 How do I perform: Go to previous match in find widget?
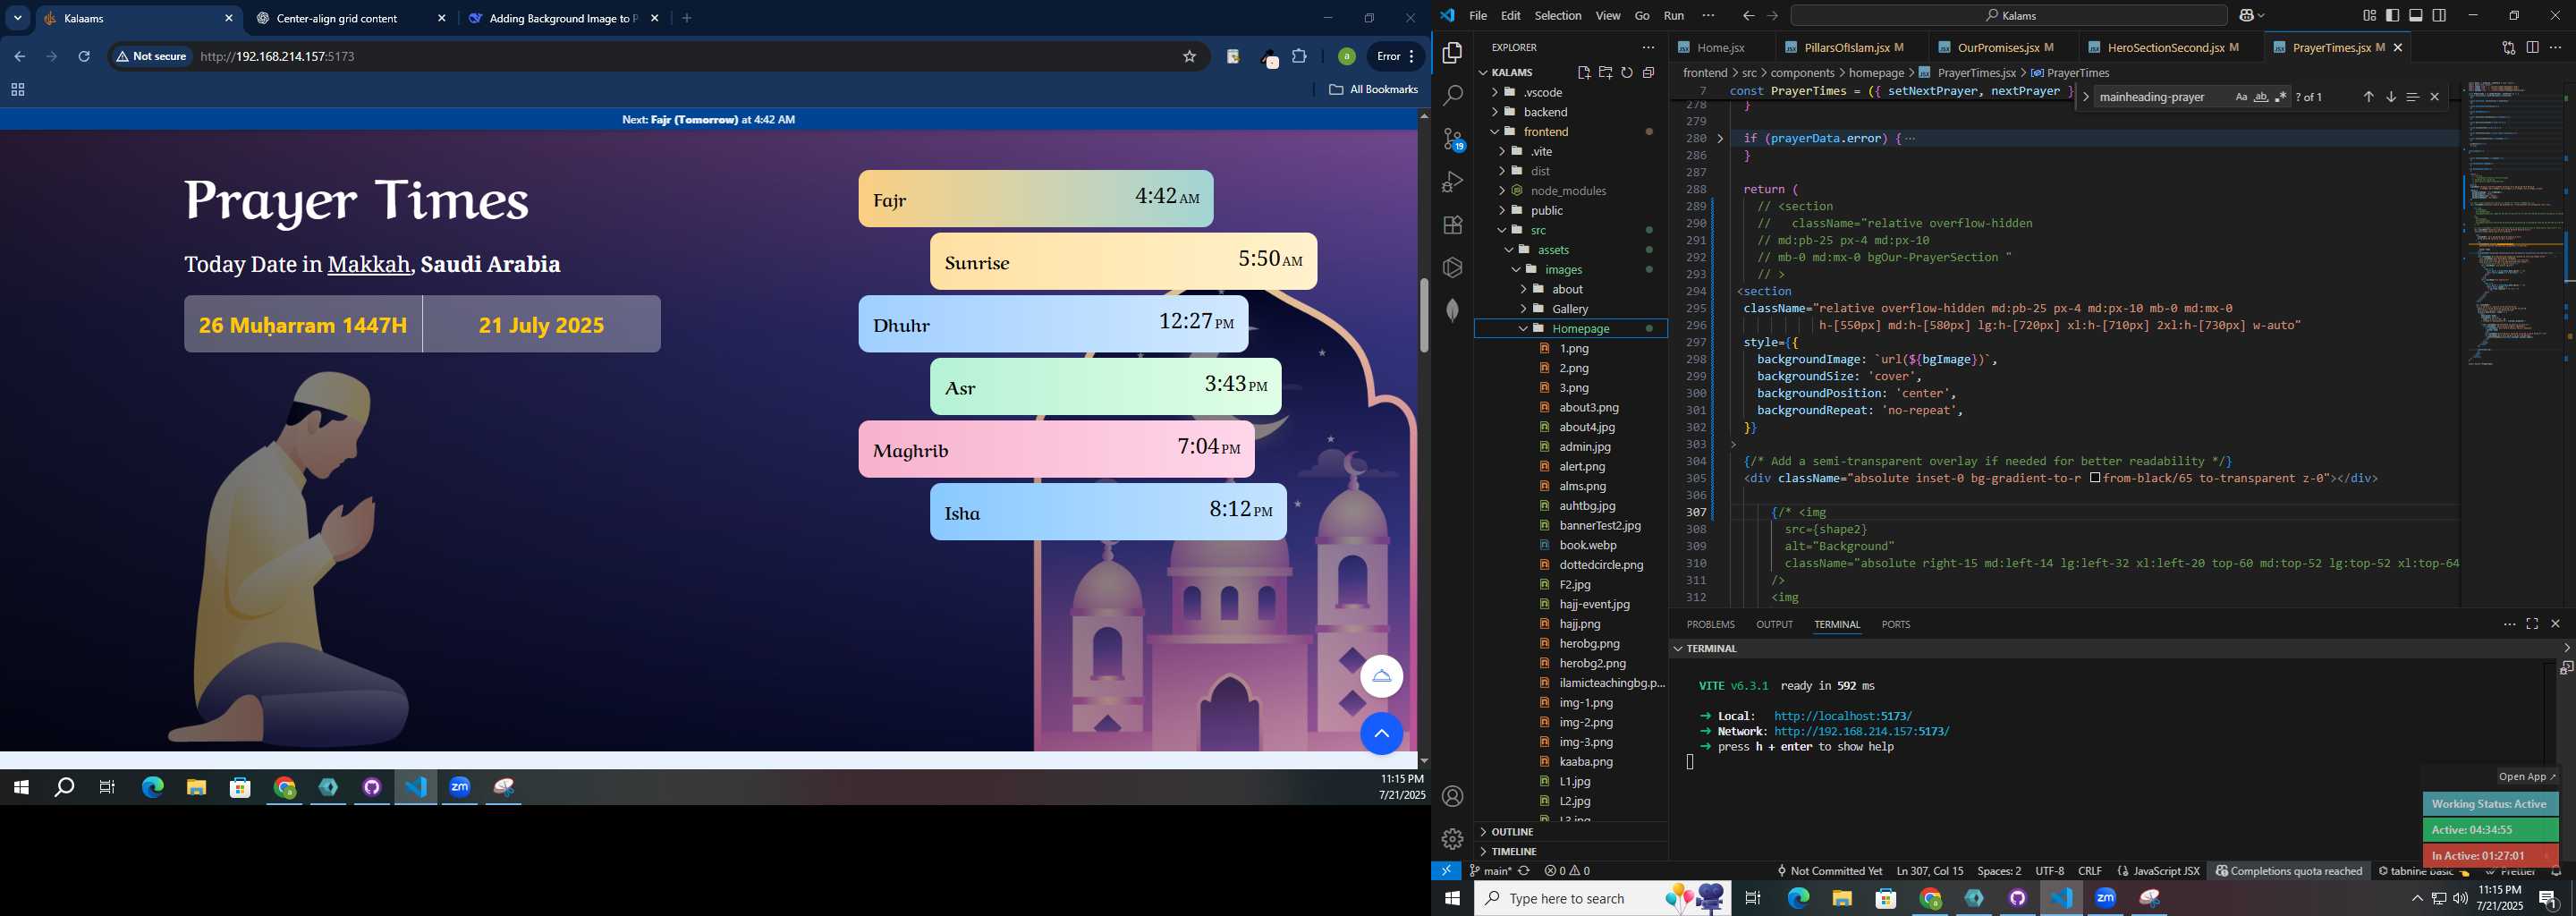(x=2368, y=97)
